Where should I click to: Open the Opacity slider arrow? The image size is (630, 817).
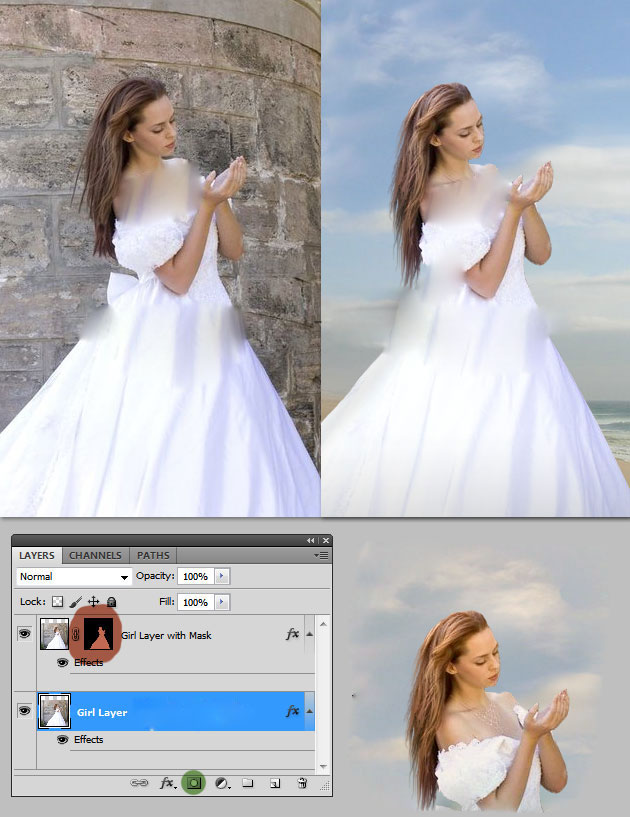(x=222, y=577)
